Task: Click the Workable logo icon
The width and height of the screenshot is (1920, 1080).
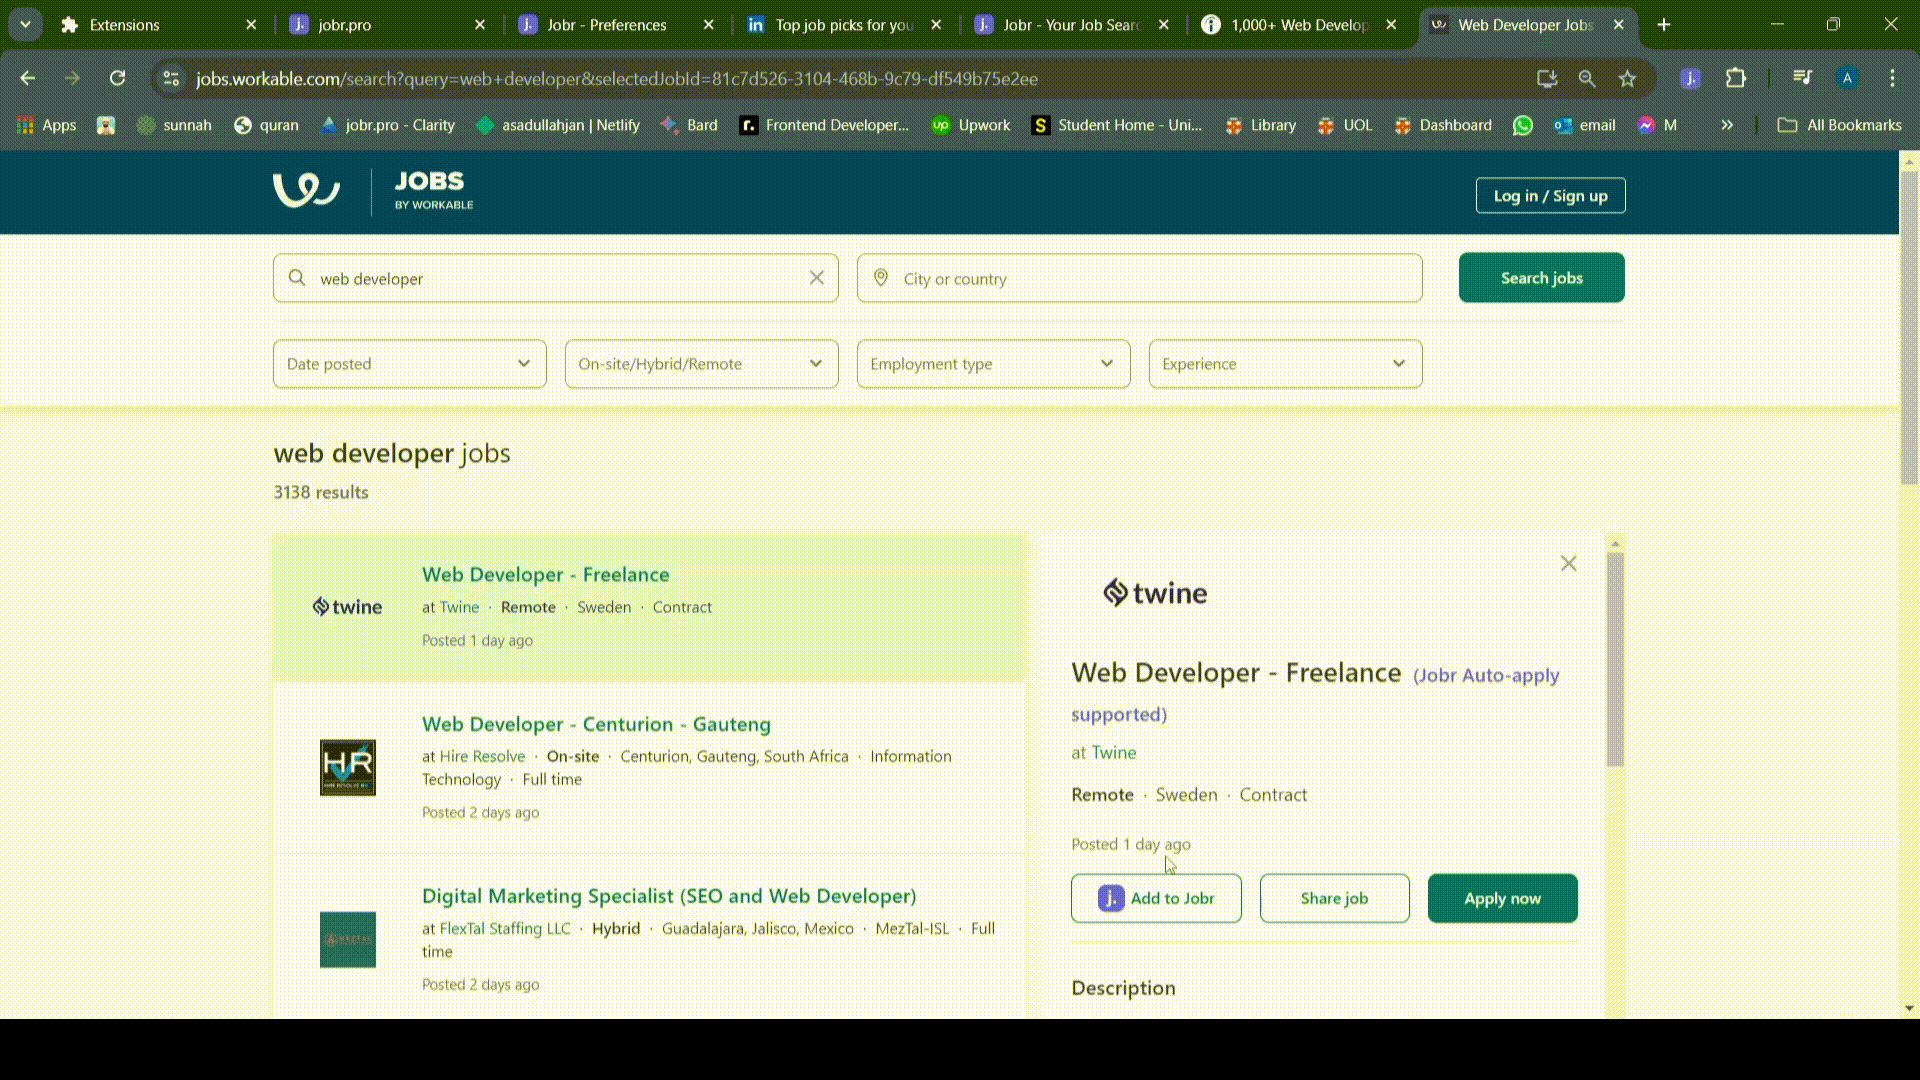Action: (306, 189)
